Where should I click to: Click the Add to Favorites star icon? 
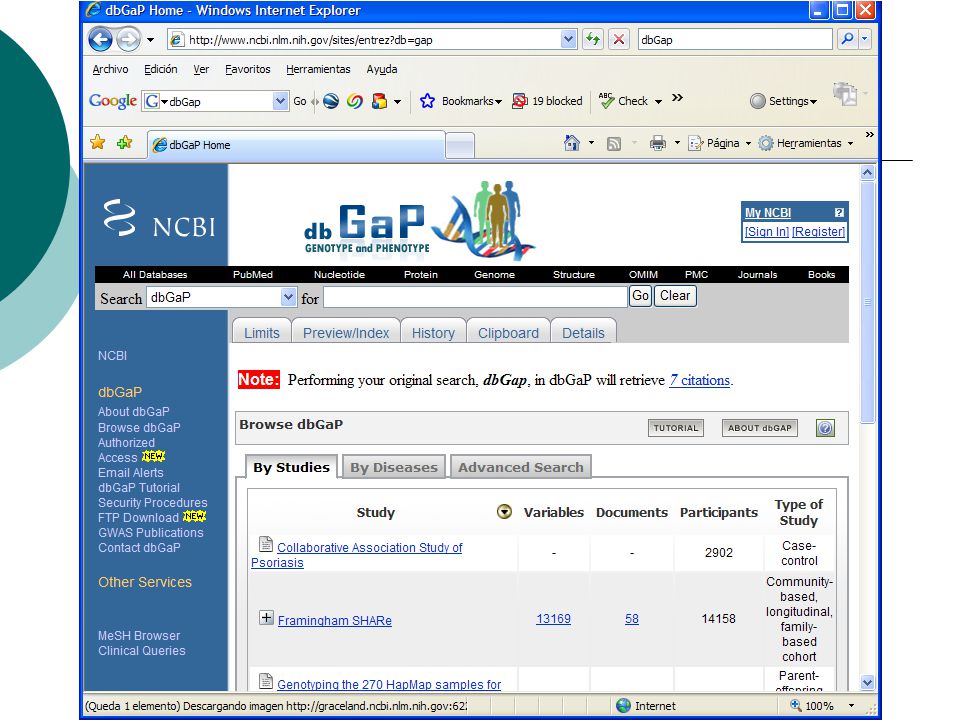click(124, 143)
